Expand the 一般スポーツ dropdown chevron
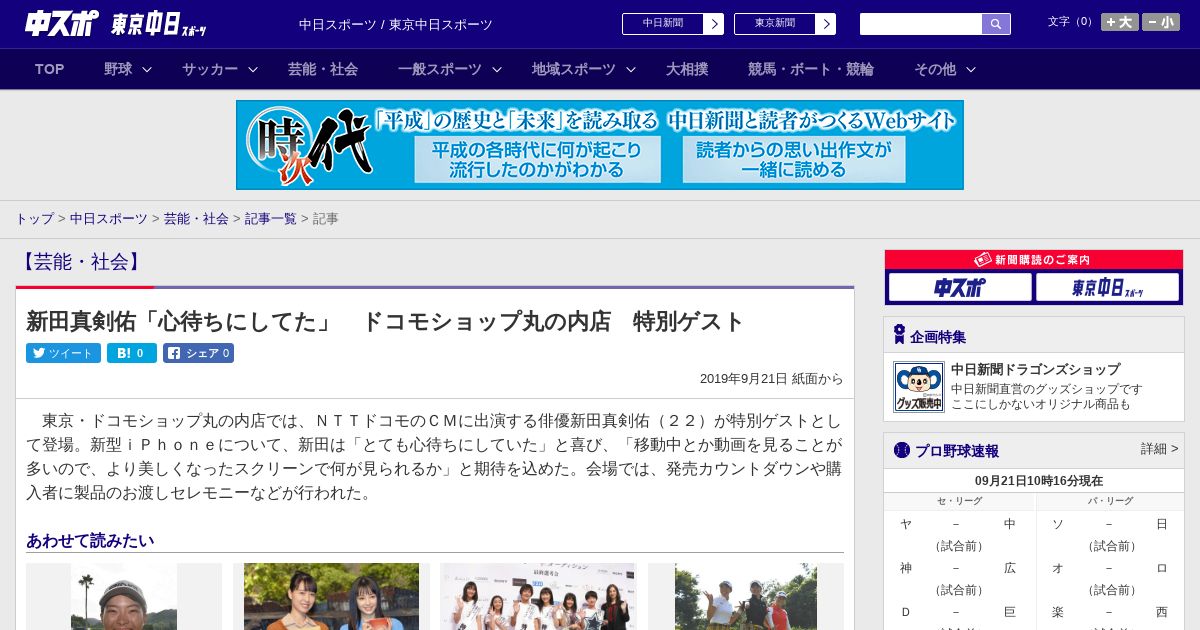This screenshot has width=1200, height=630. [x=496, y=69]
